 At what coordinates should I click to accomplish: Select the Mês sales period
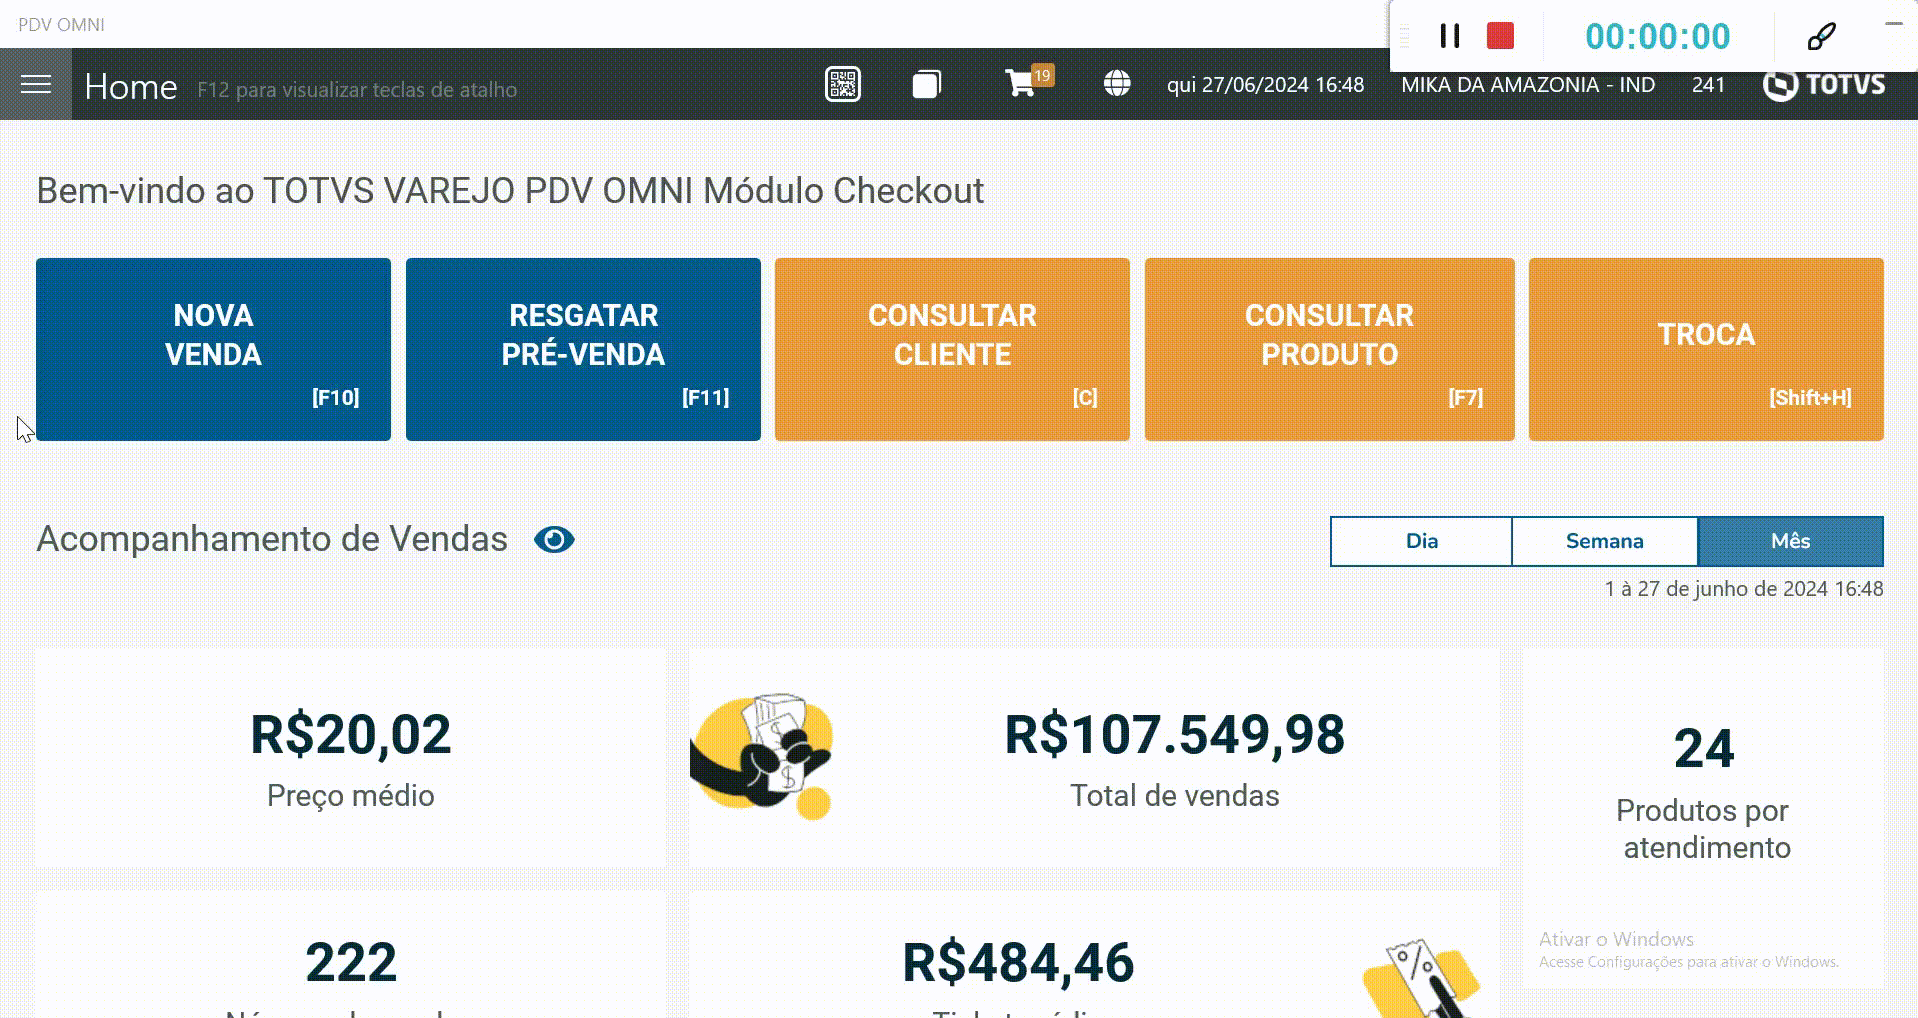coord(1790,541)
